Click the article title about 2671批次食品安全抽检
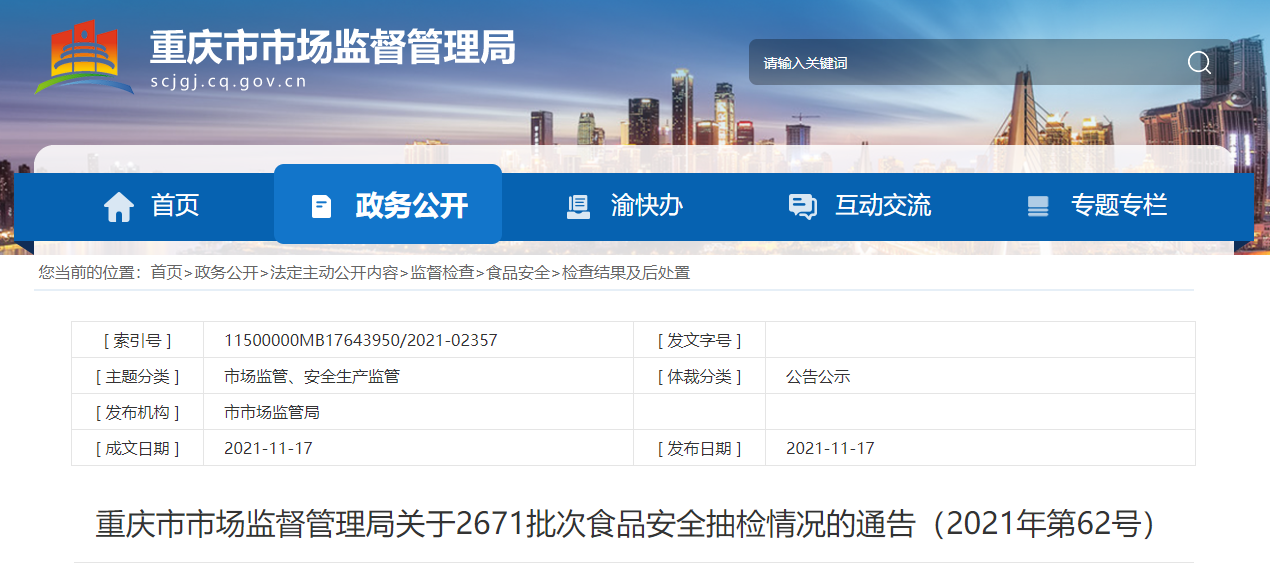Viewport: 1270px width, 575px height. pyautogui.click(x=632, y=524)
